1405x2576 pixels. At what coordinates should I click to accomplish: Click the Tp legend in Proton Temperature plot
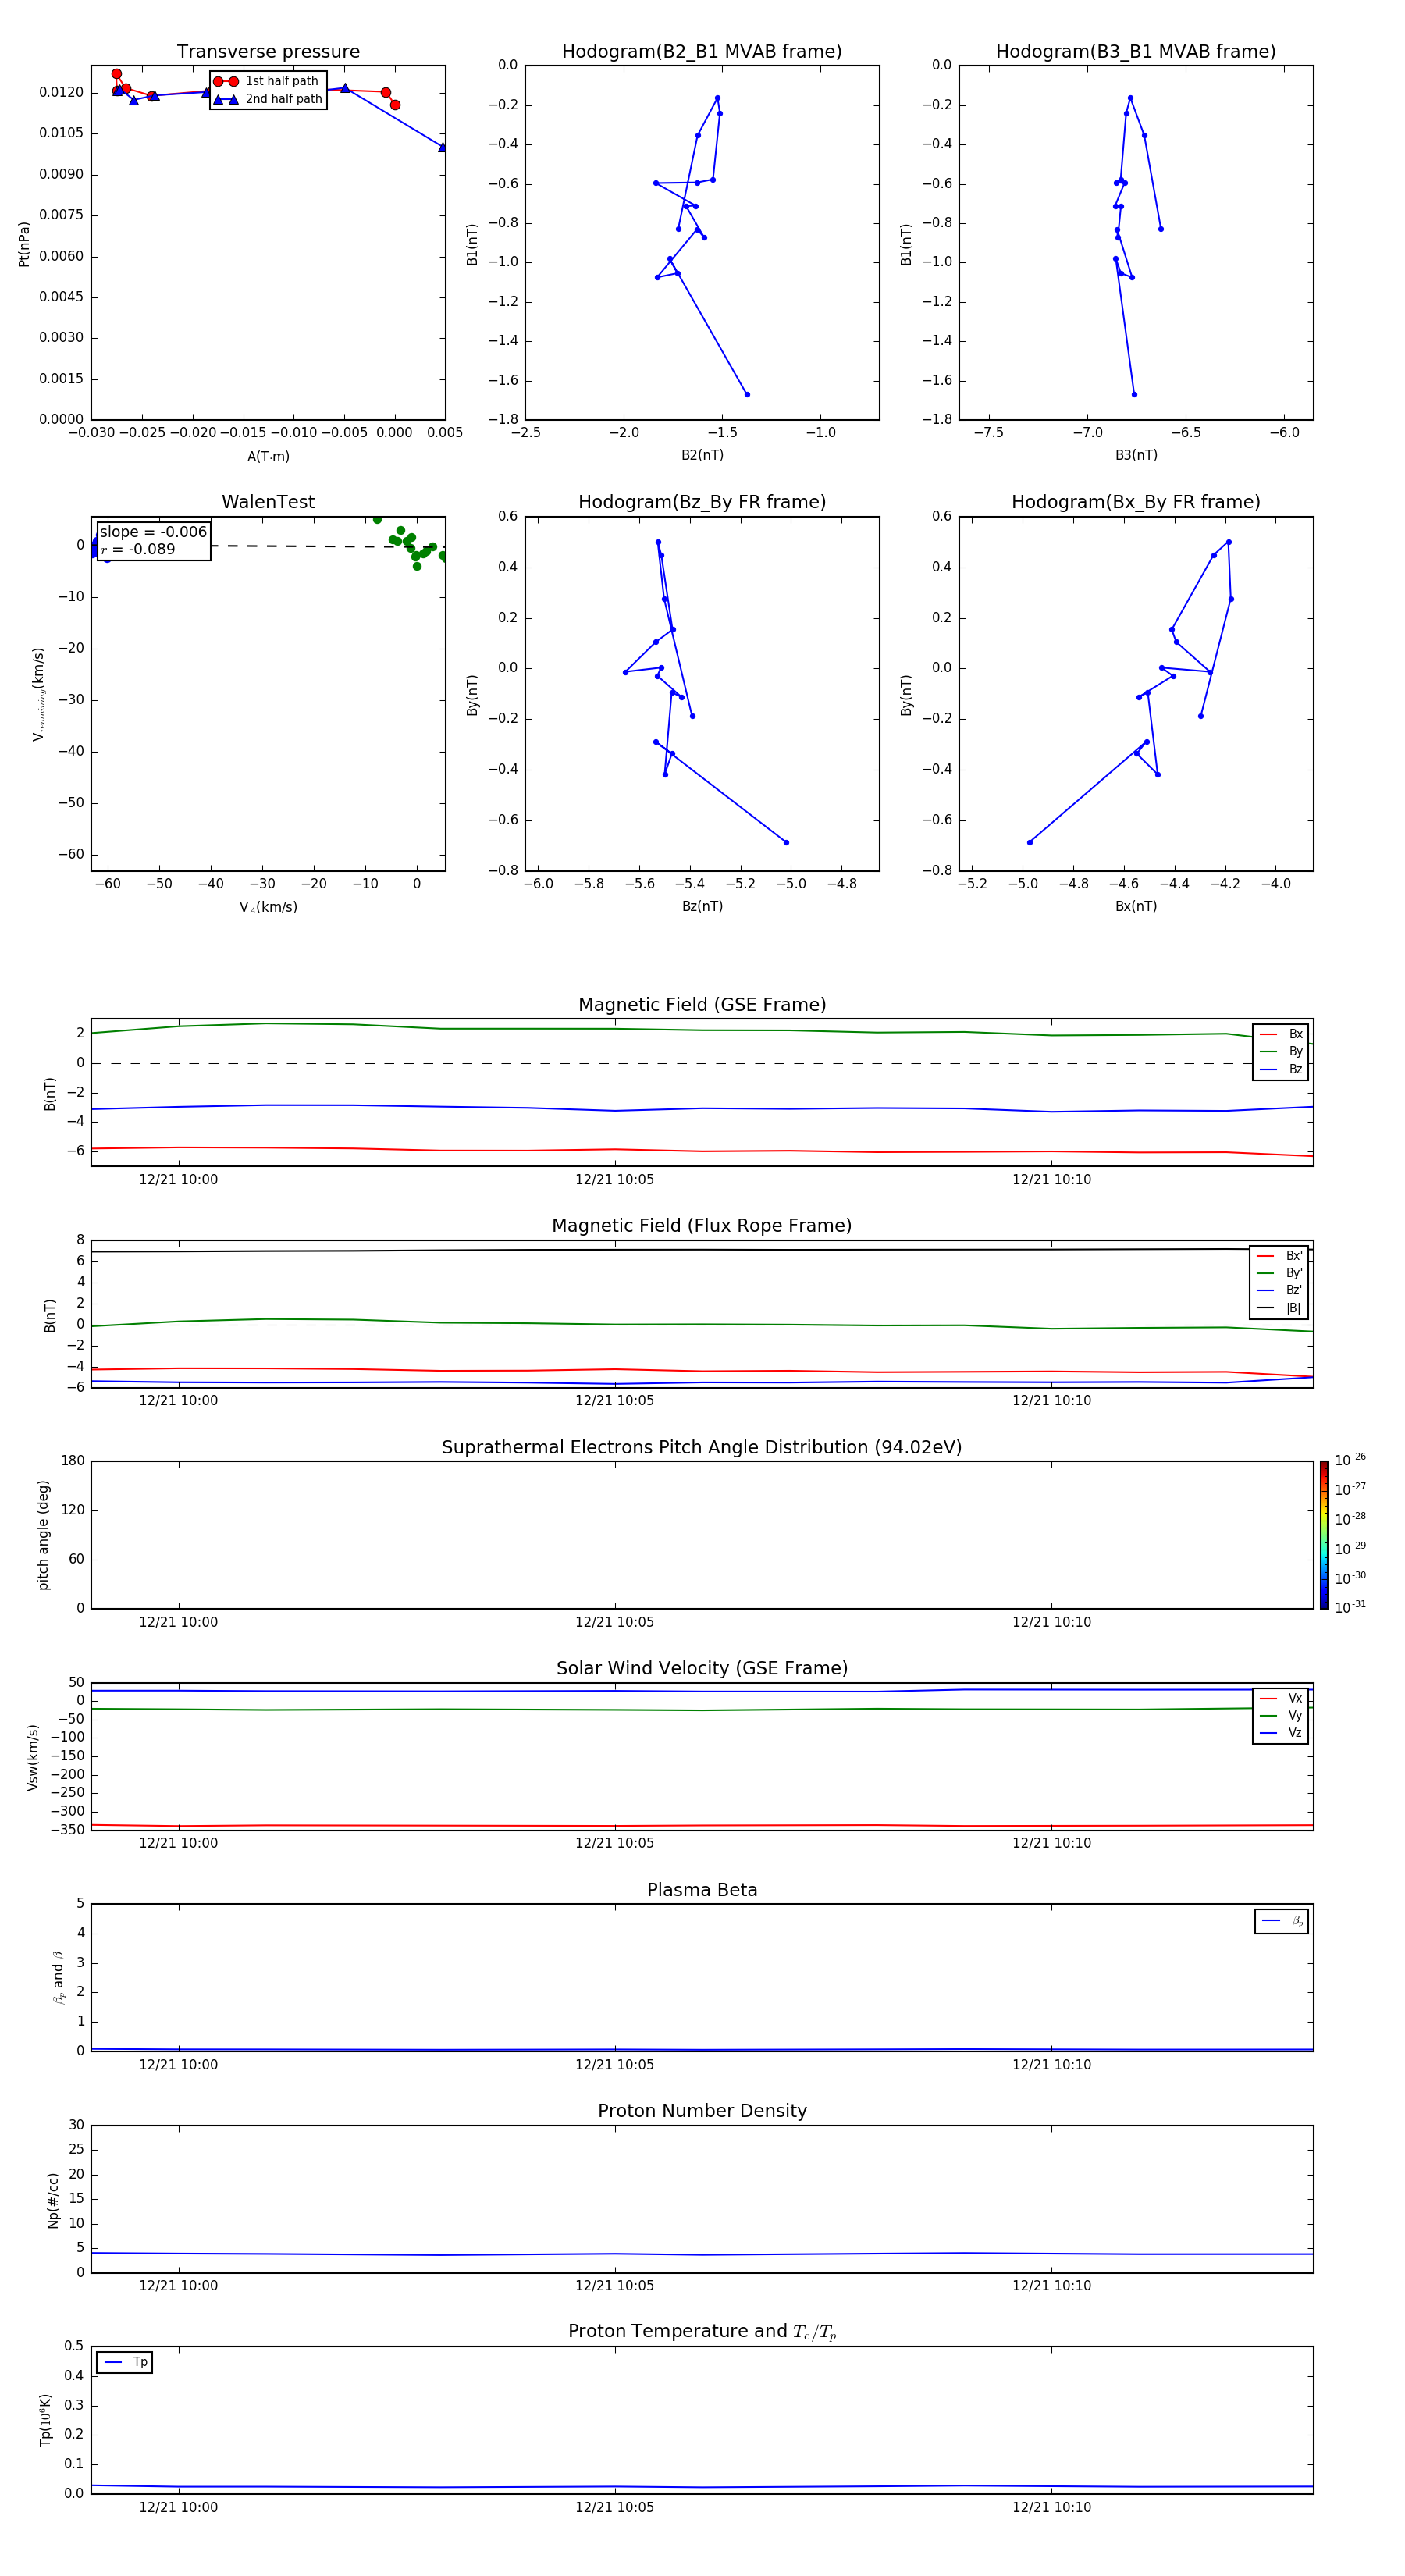(125, 2362)
